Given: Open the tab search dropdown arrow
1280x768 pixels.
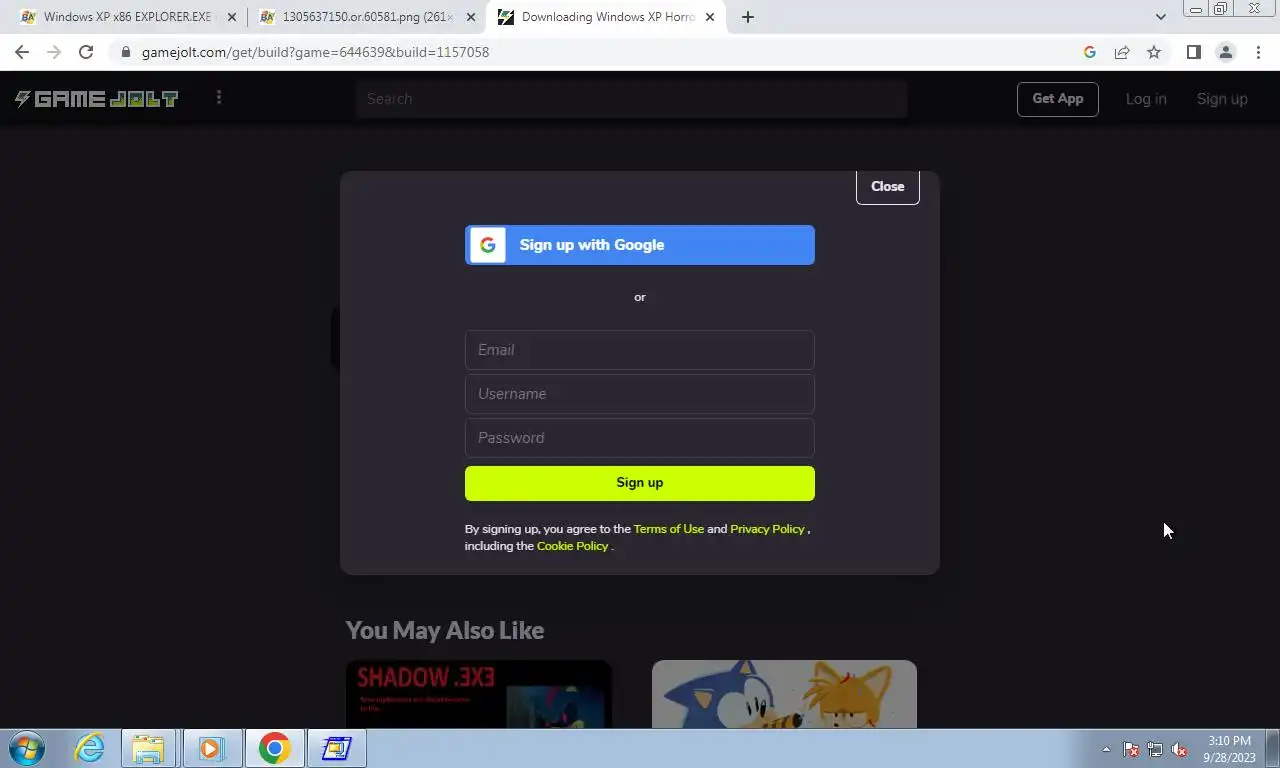Looking at the screenshot, I should click(1160, 17).
